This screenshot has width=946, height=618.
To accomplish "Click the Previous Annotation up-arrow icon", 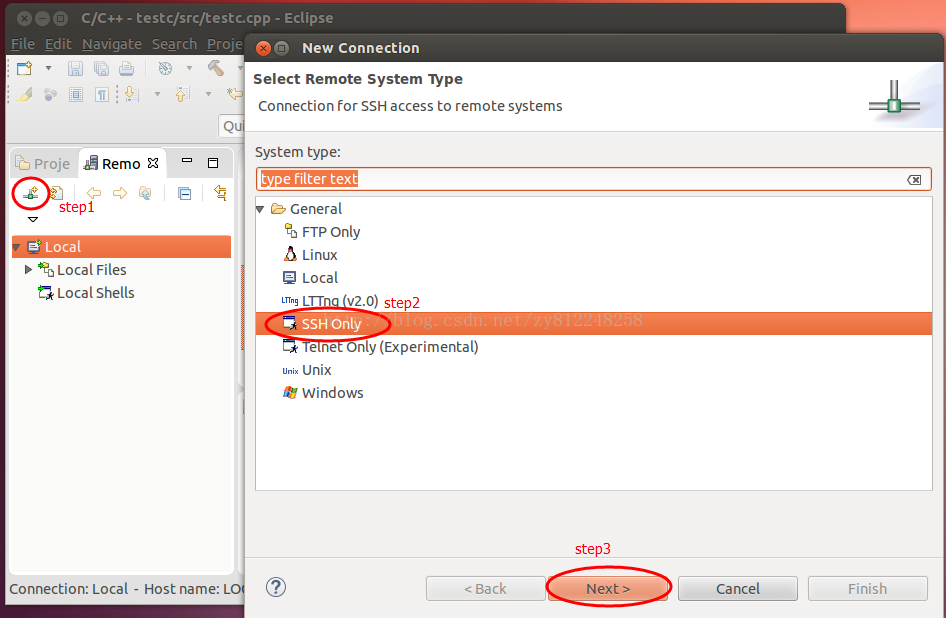I will (x=182, y=94).
